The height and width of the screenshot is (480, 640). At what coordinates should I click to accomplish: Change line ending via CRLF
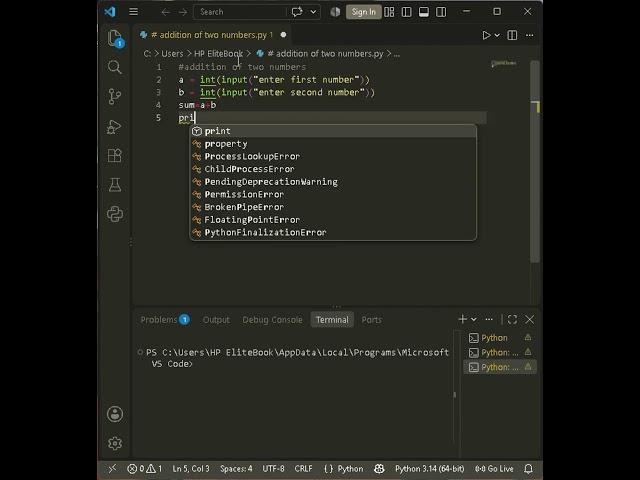click(303, 469)
